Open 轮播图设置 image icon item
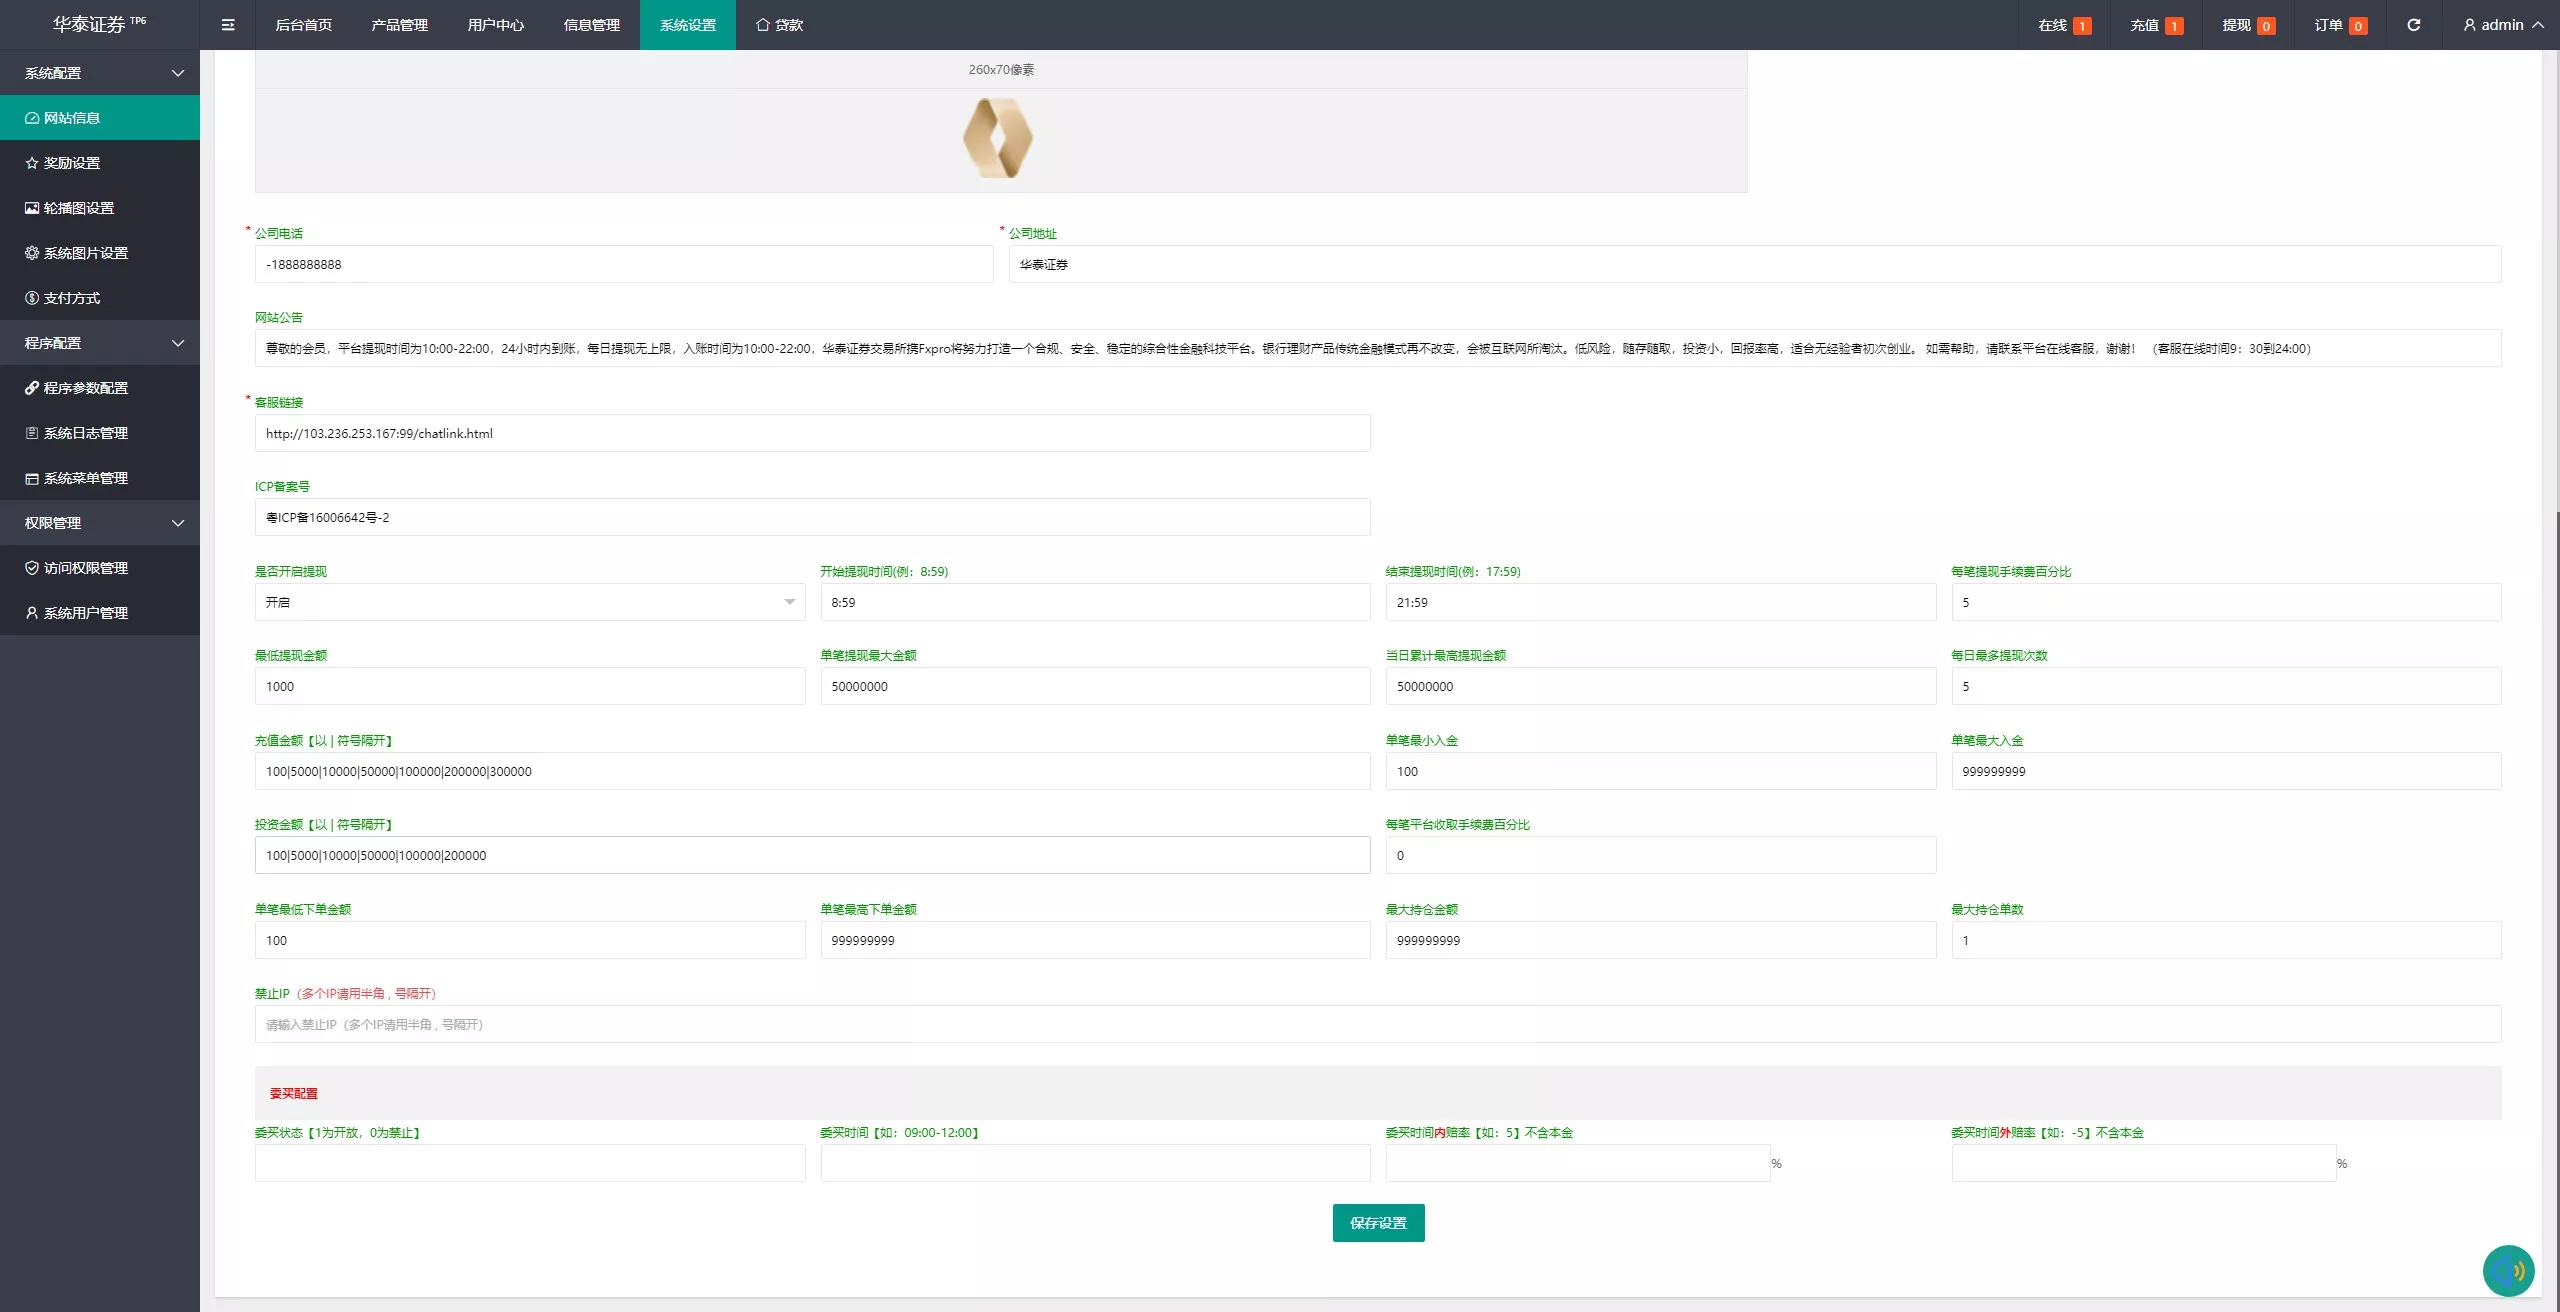This screenshot has height=1312, width=2560. tap(100, 208)
